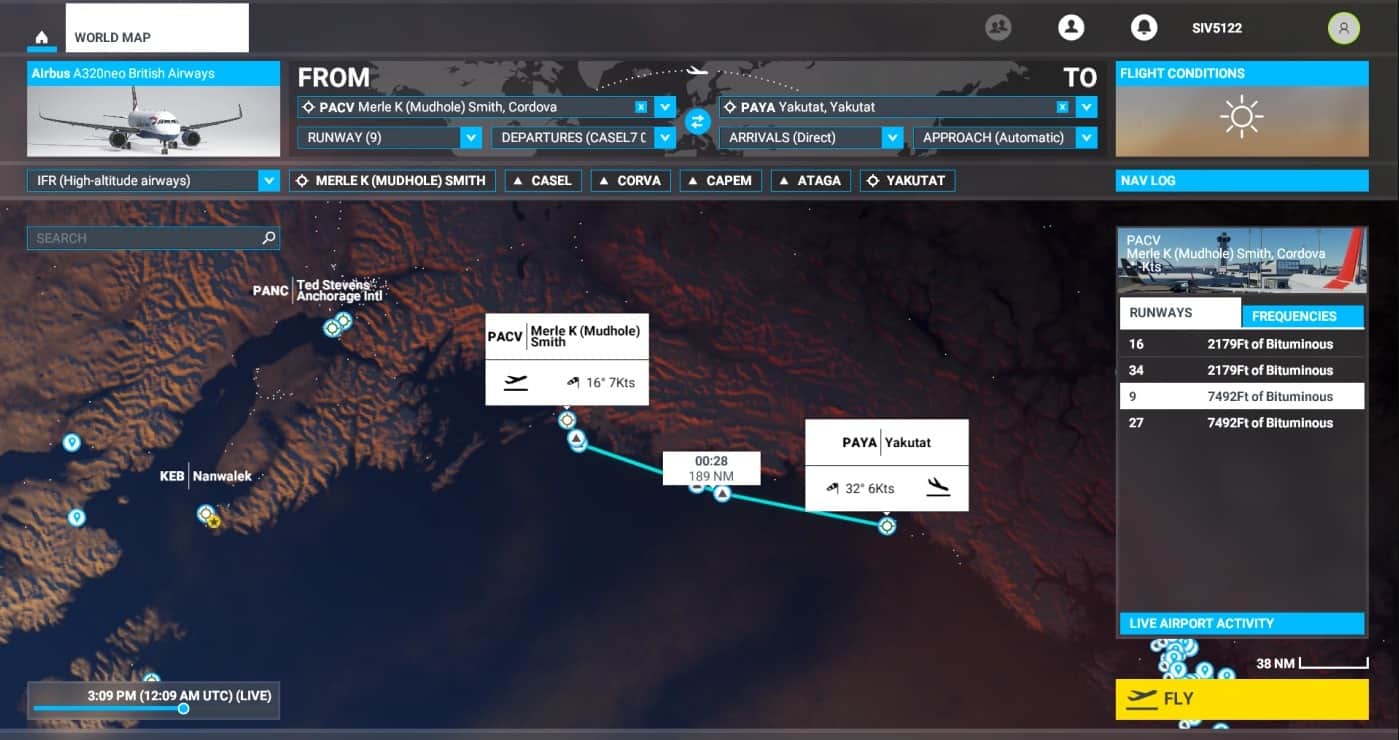
Task: Click the green player avatar icon
Action: pyautogui.click(x=1343, y=28)
